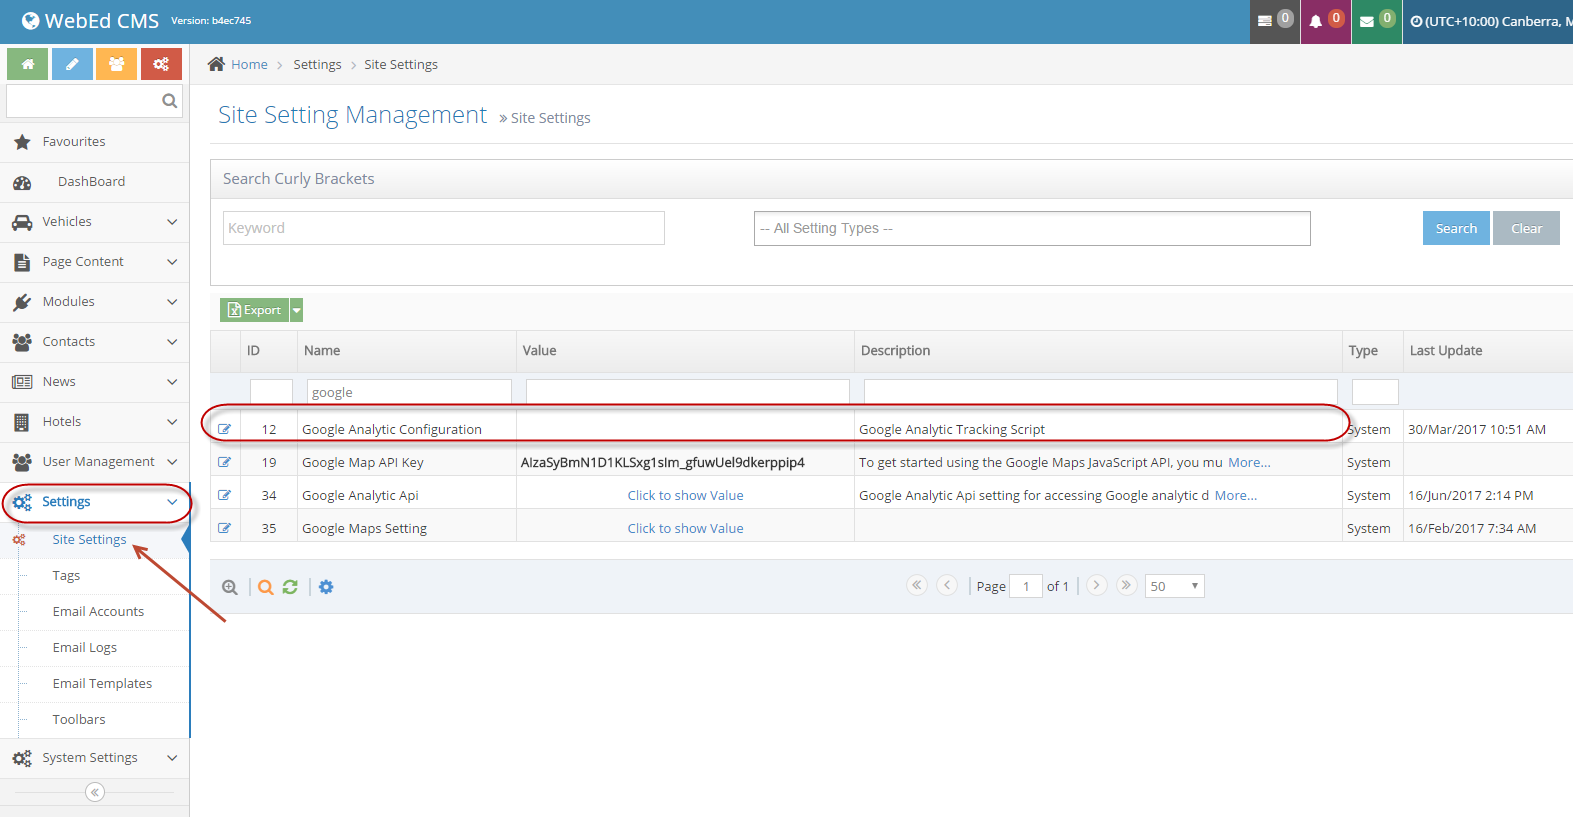The image size is (1573, 817).
Task: Open Email Templates in the sidebar
Action: pos(102,684)
